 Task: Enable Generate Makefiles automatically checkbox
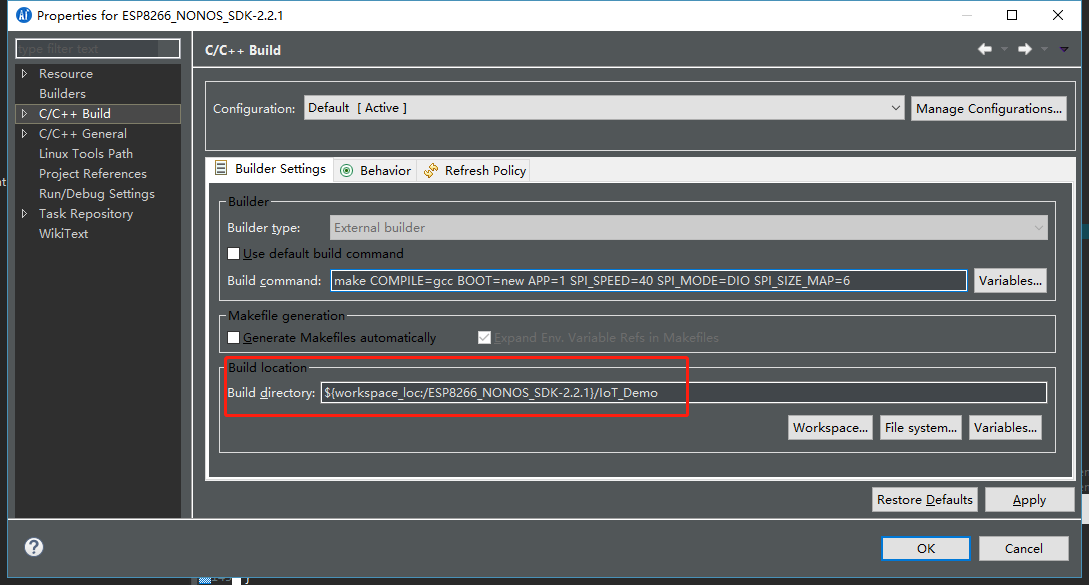pyautogui.click(x=233, y=338)
